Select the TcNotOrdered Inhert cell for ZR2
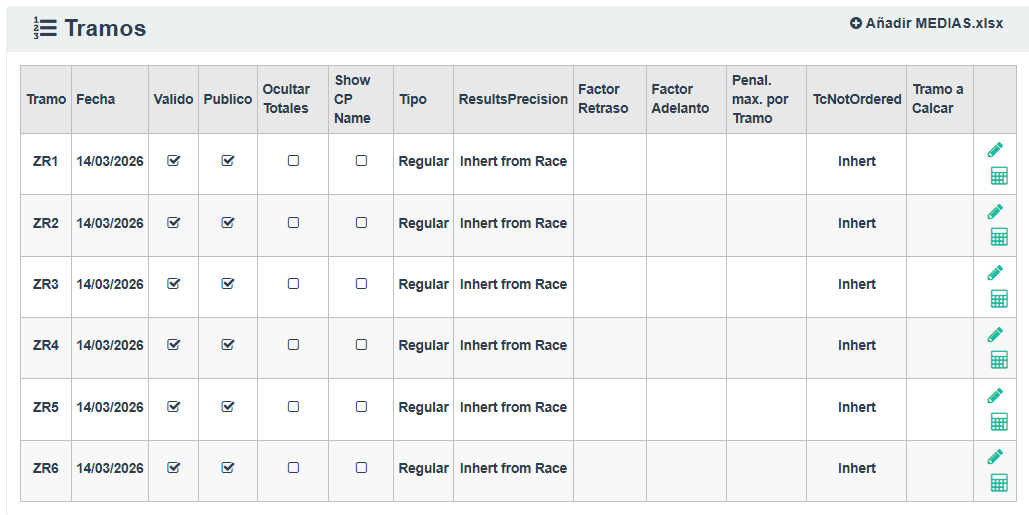 (857, 223)
